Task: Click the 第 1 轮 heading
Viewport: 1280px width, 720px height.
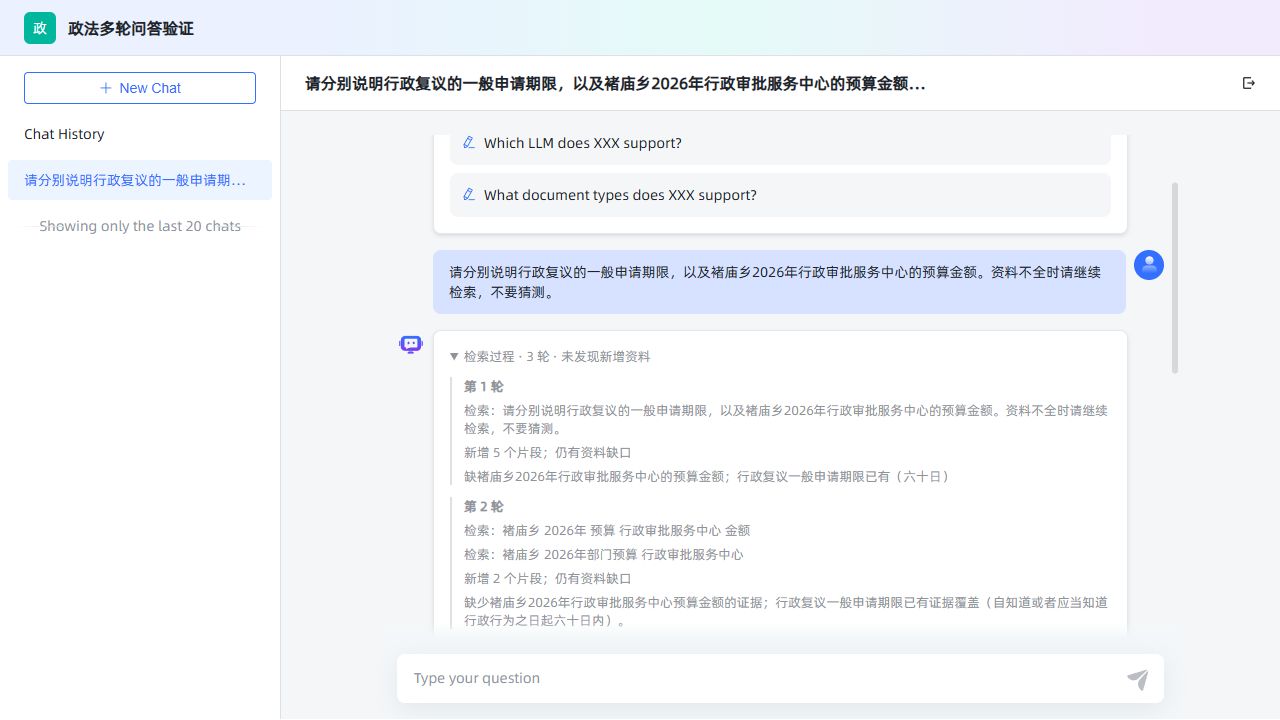Action: (x=484, y=386)
